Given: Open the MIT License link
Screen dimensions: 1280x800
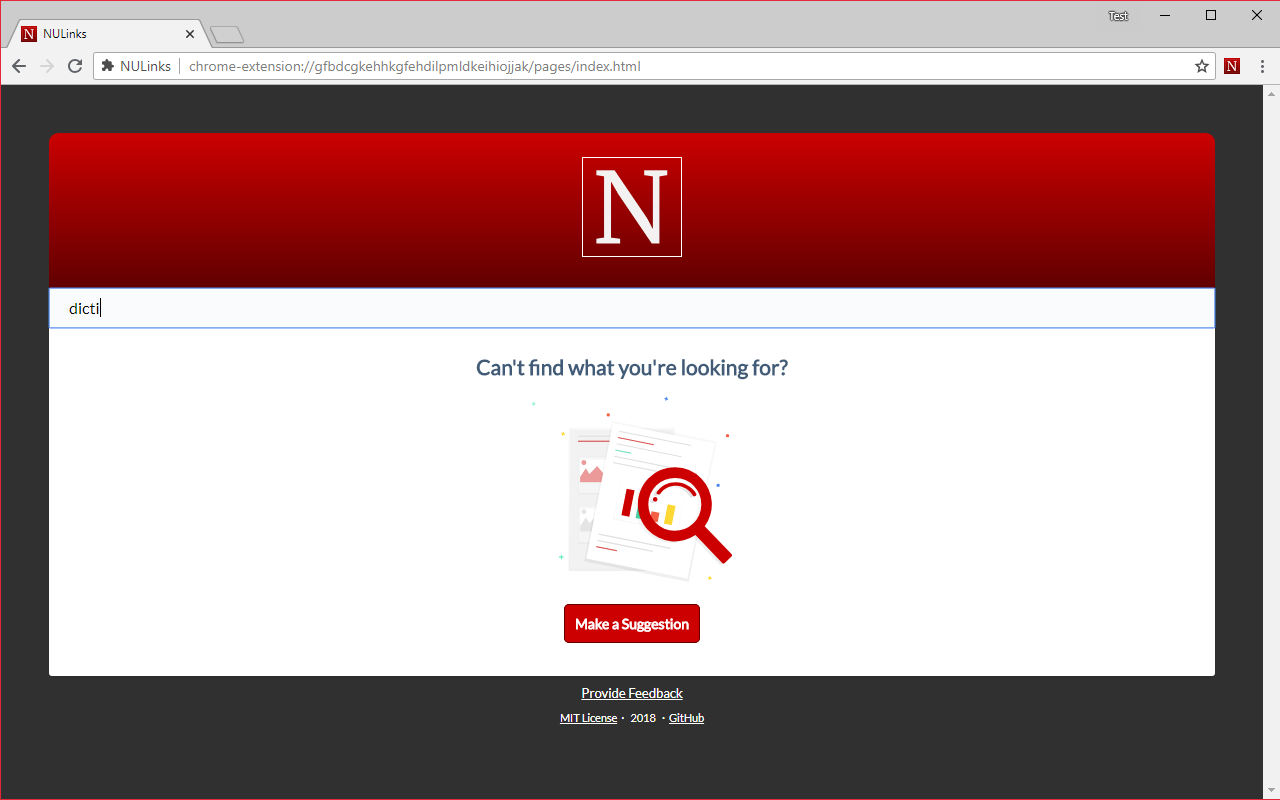Looking at the screenshot, I should tap(588, 718).
